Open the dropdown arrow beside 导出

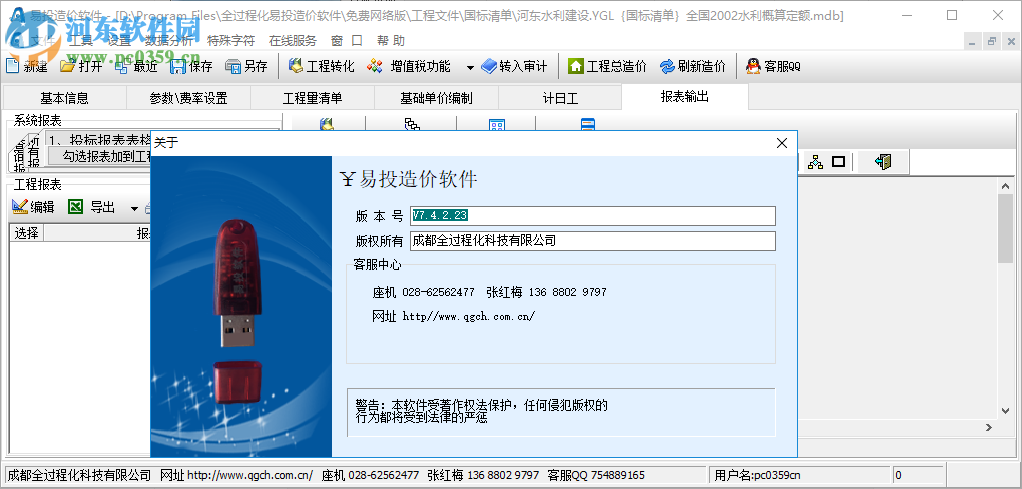click(134, 208)
